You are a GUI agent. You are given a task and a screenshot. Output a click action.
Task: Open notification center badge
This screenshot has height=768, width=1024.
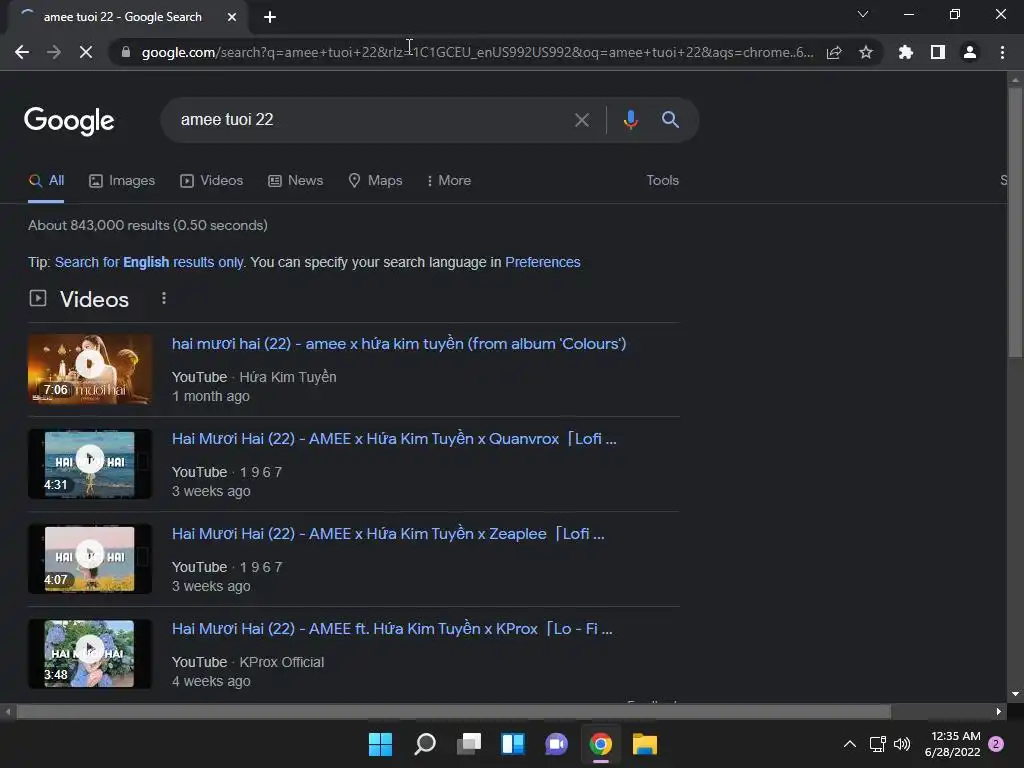coord(996,744)
